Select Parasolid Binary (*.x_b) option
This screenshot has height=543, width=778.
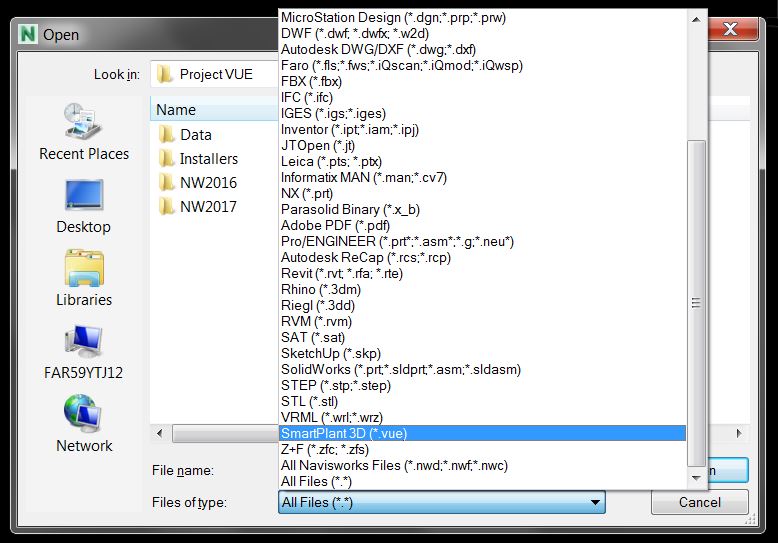coord(482,209)
